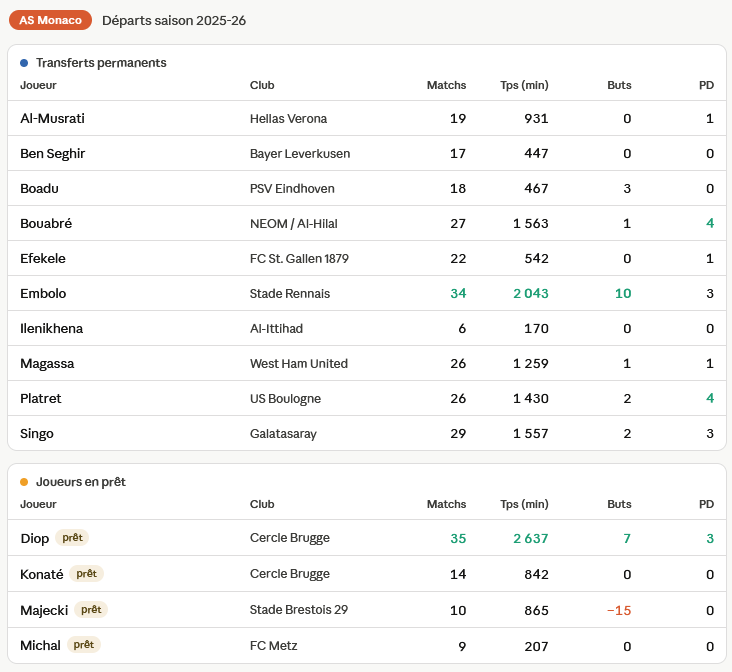732x672 pixels.
Task: Select player name Majecki
Action: tap(44, 610)
